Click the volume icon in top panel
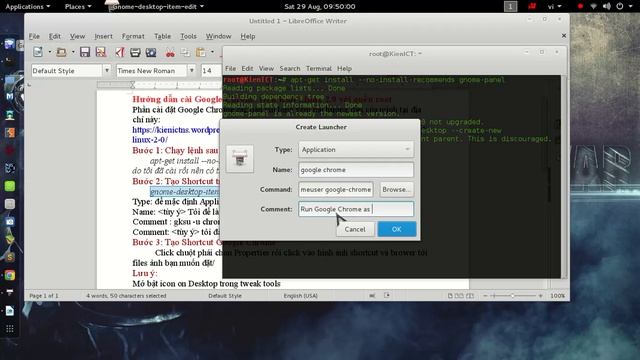640x360 pixels. coord(607,6)
